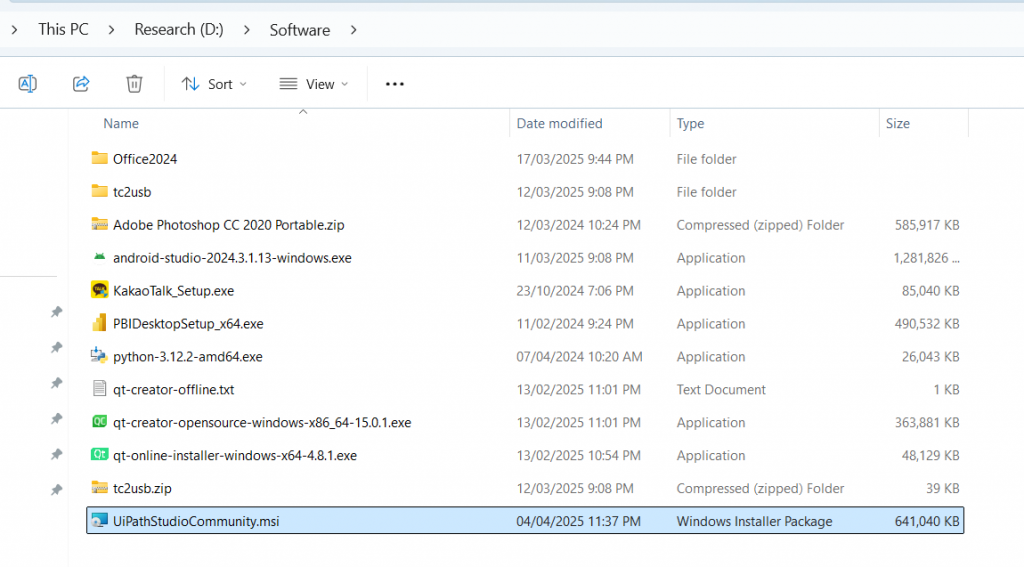Select the tc2usb folder name

click(x=132, y=192)
